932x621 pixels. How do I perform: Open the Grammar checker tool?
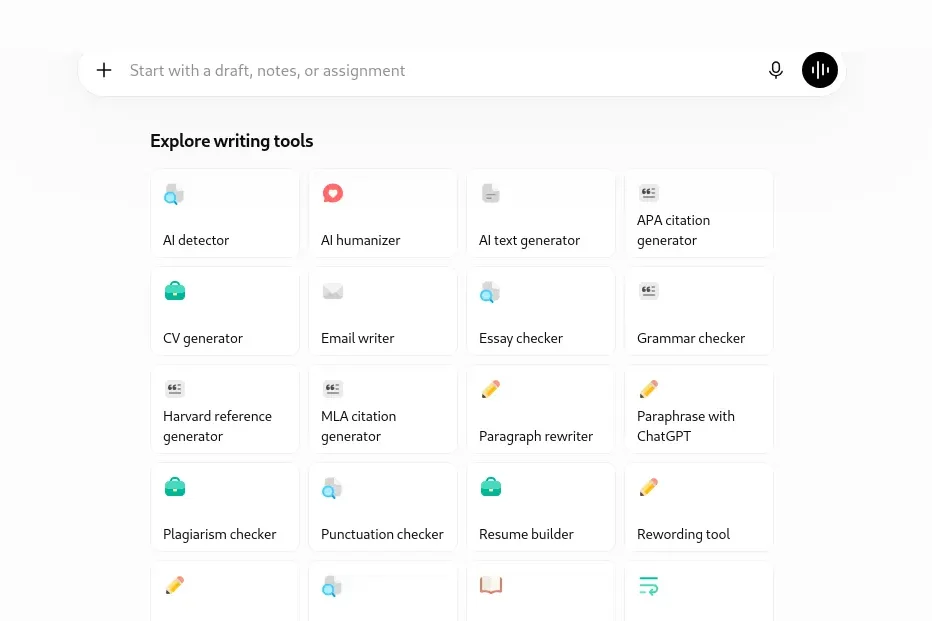click(x=699, y=311)
